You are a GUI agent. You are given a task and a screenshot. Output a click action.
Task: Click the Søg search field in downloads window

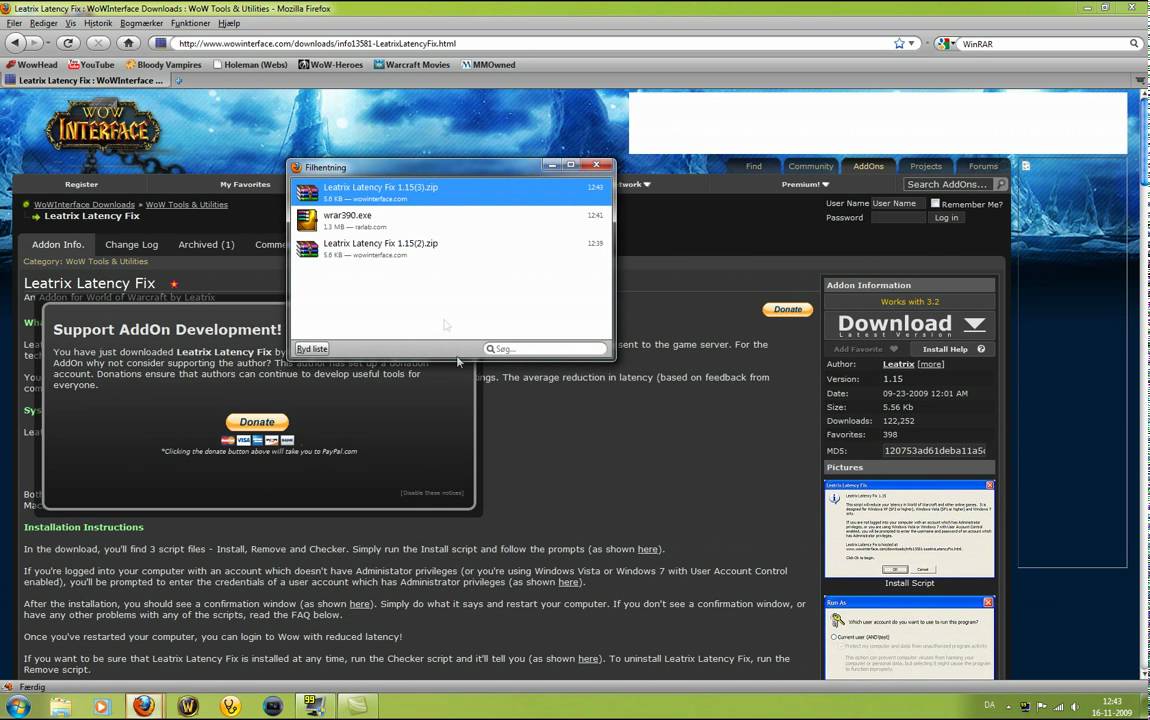click(545, 349)
